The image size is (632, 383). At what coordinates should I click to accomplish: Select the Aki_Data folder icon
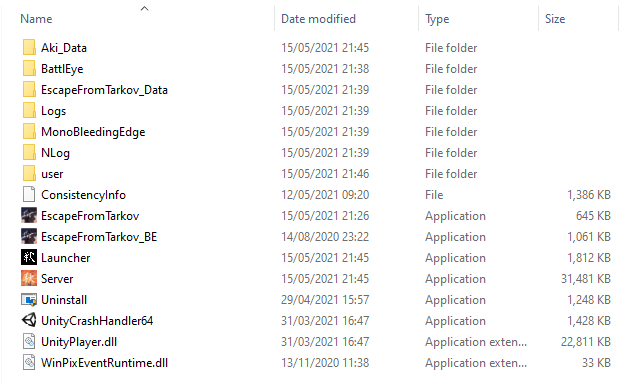click(x=29, y=48)
